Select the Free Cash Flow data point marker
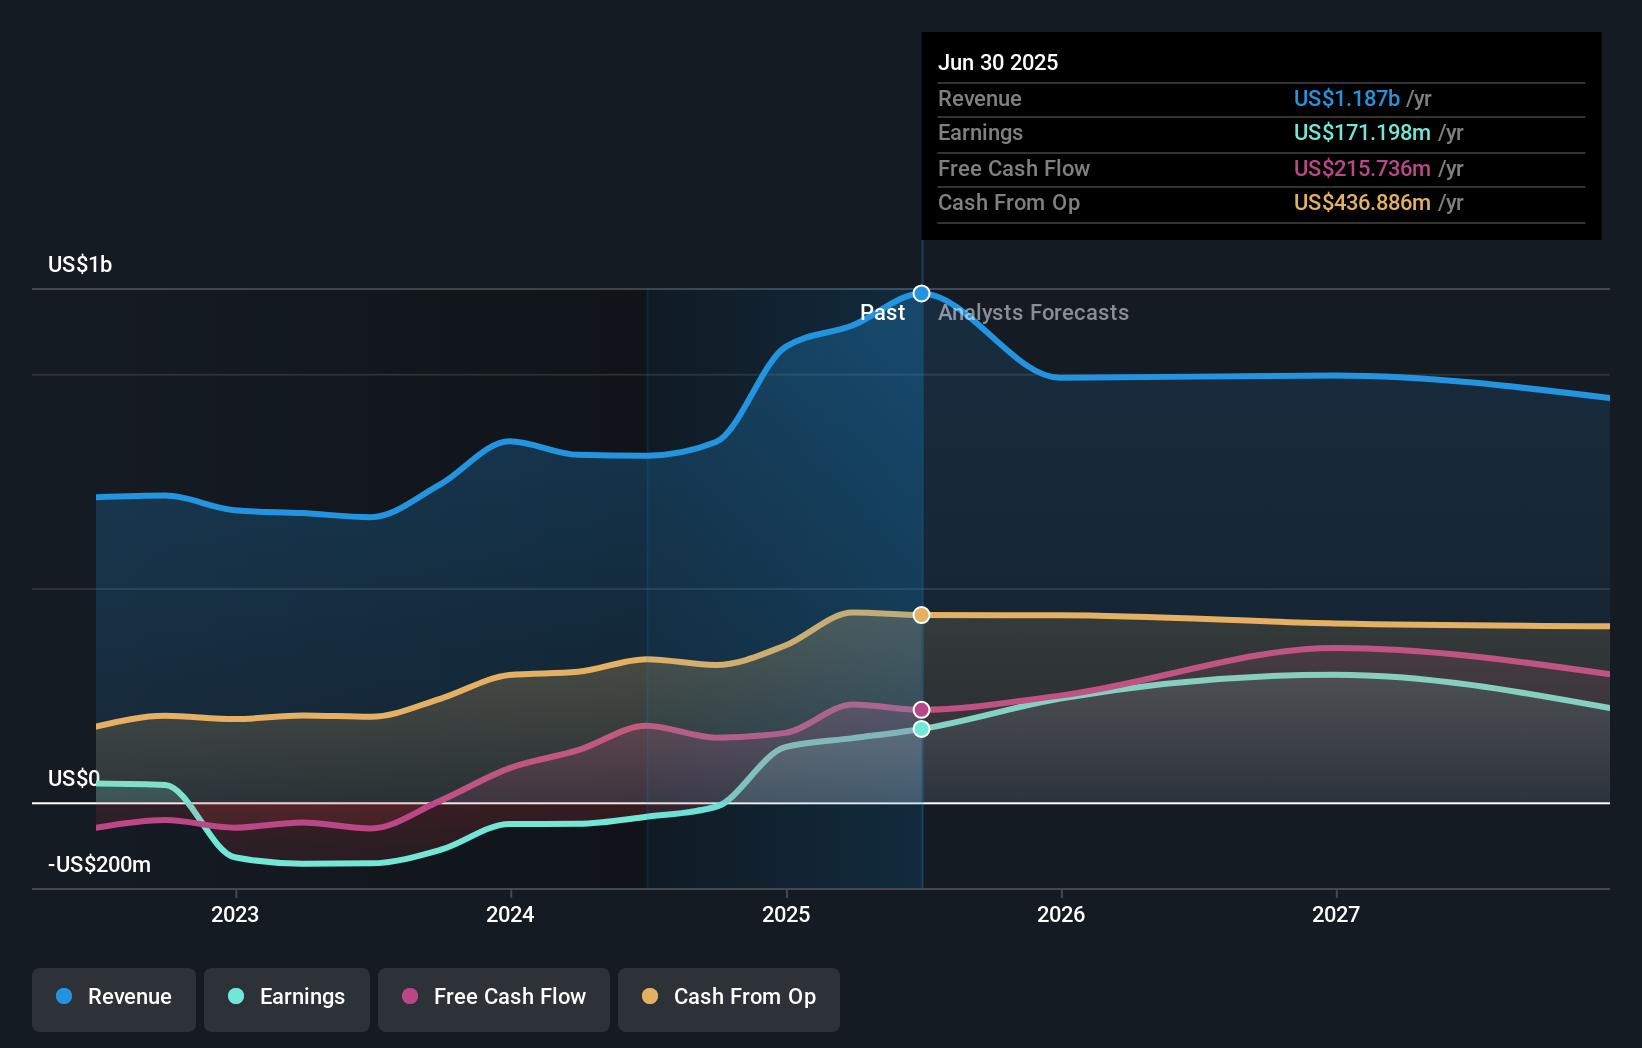This screenshot has width=1642, height=1048. 920,709
